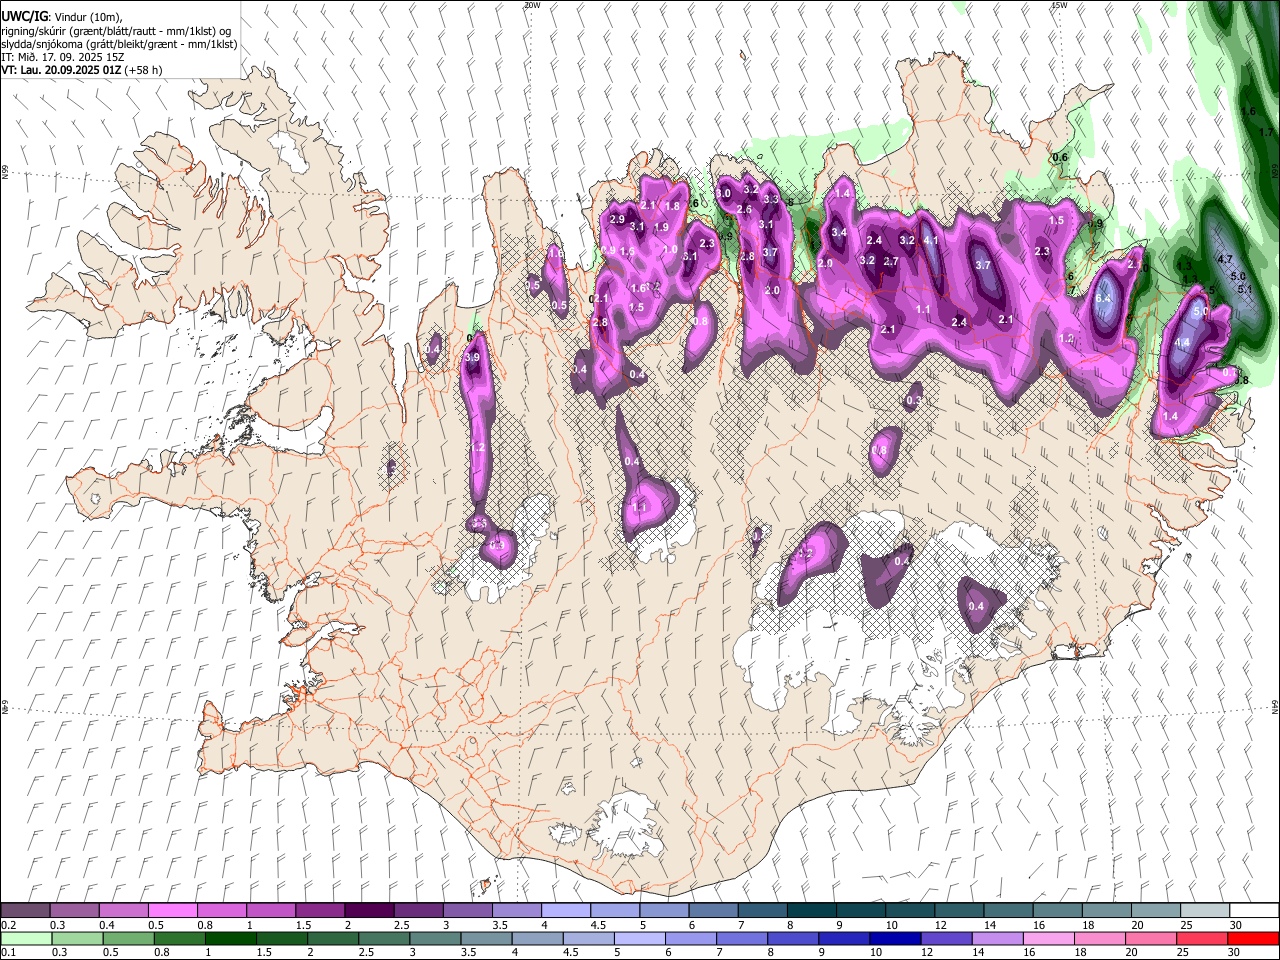Click the pale mint 0.1 swatch in lower legend

pos(26,939)
